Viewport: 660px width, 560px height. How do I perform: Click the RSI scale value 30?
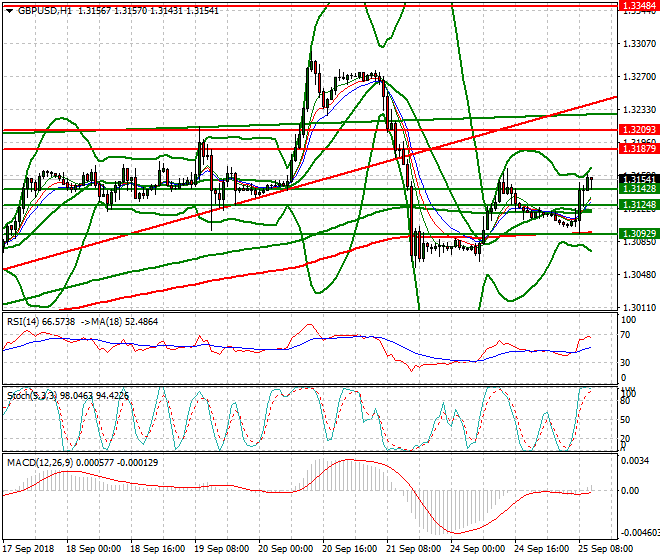pos(625,363)
